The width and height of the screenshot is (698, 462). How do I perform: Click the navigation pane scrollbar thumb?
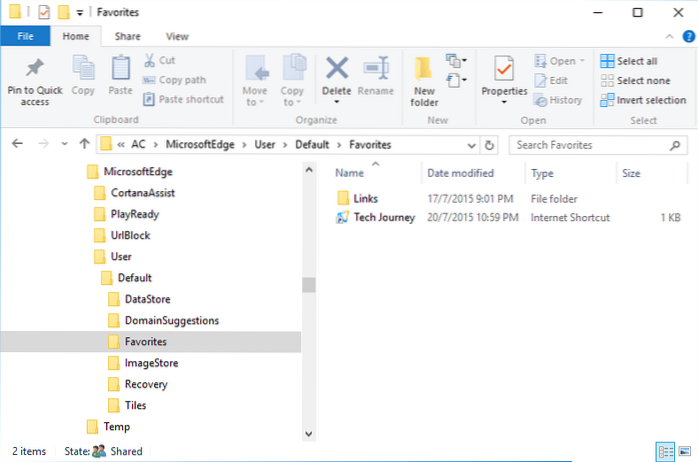(x=307, y=284)
